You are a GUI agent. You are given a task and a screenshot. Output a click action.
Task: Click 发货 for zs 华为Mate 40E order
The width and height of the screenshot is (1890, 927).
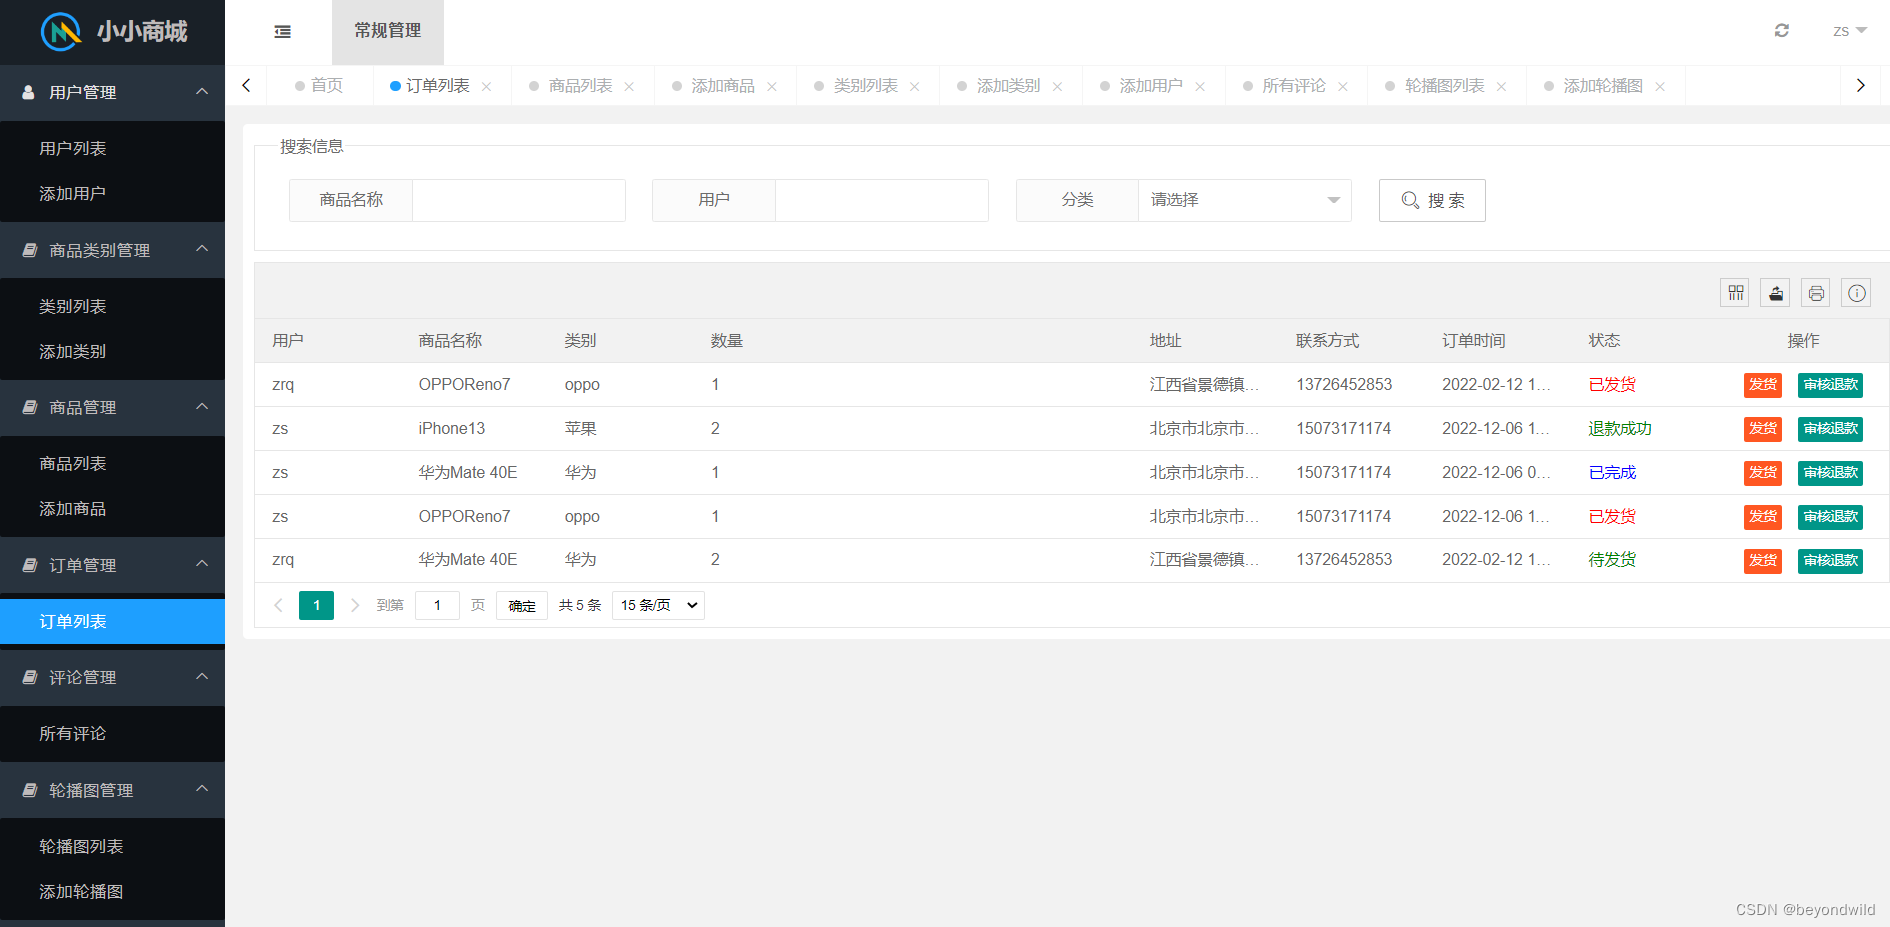click(x=1763, y=473)
